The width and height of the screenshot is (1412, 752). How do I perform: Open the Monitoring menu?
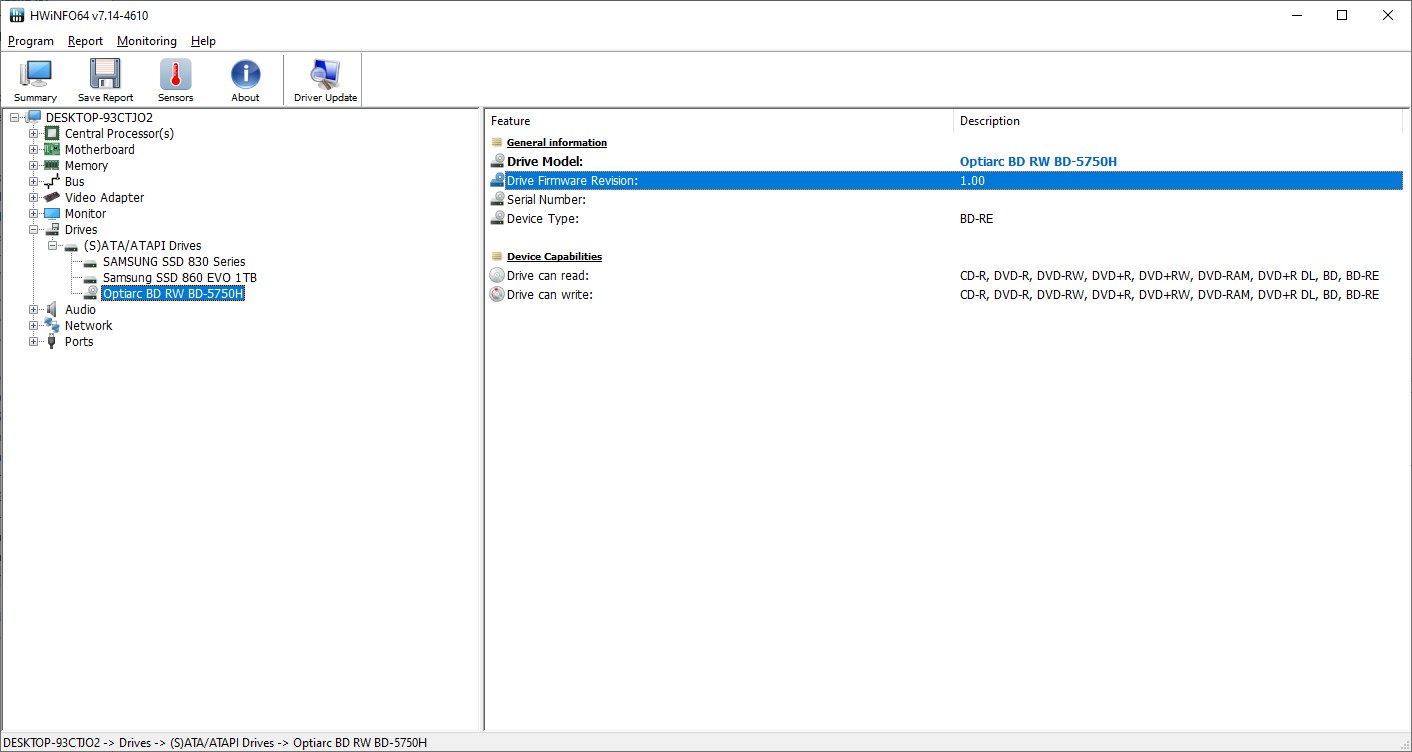tap(147, 41)
